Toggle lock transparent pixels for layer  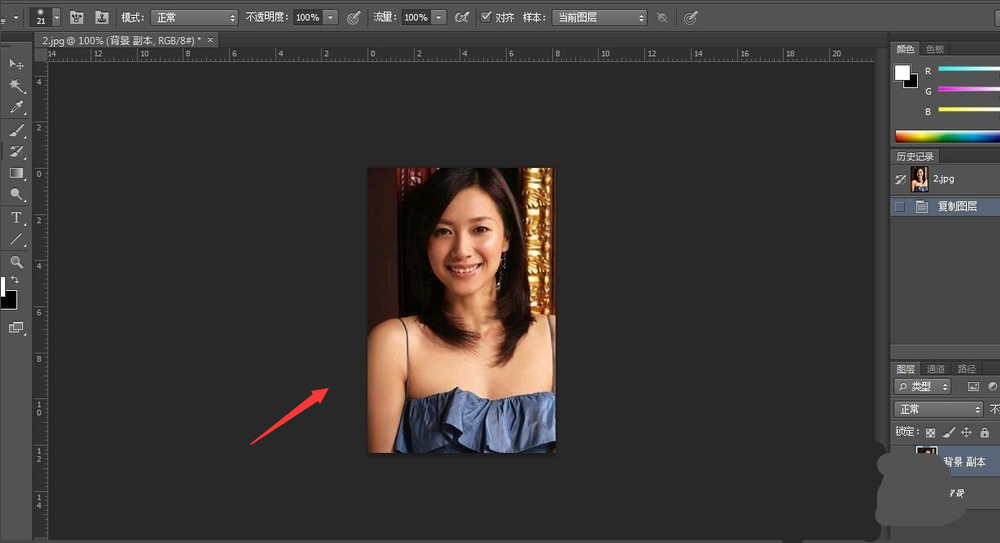coord(930,432)
